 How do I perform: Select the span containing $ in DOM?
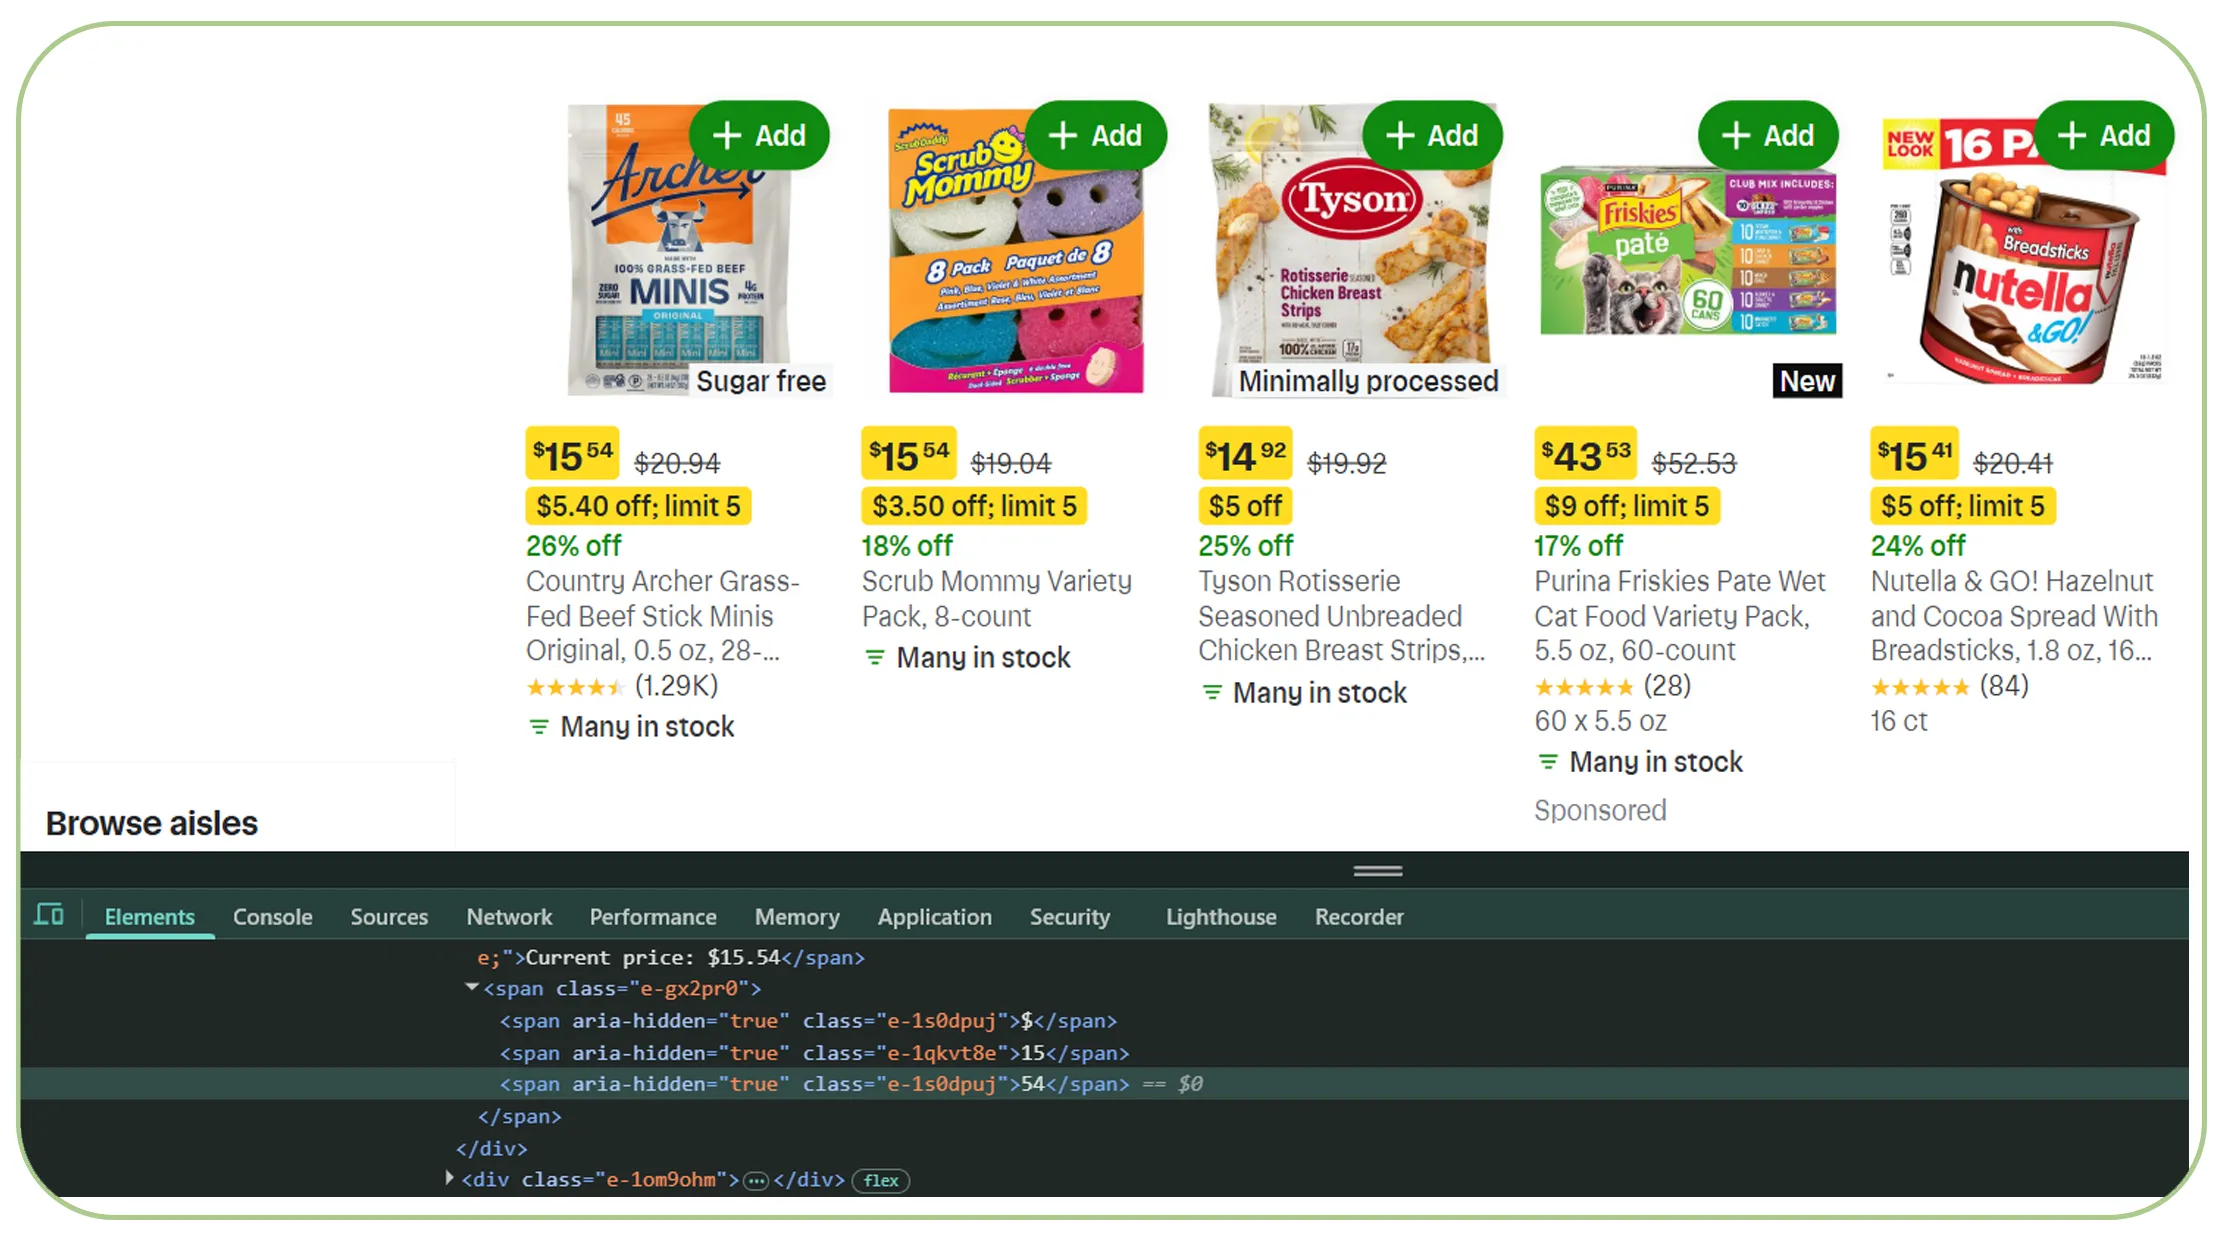808,1021
